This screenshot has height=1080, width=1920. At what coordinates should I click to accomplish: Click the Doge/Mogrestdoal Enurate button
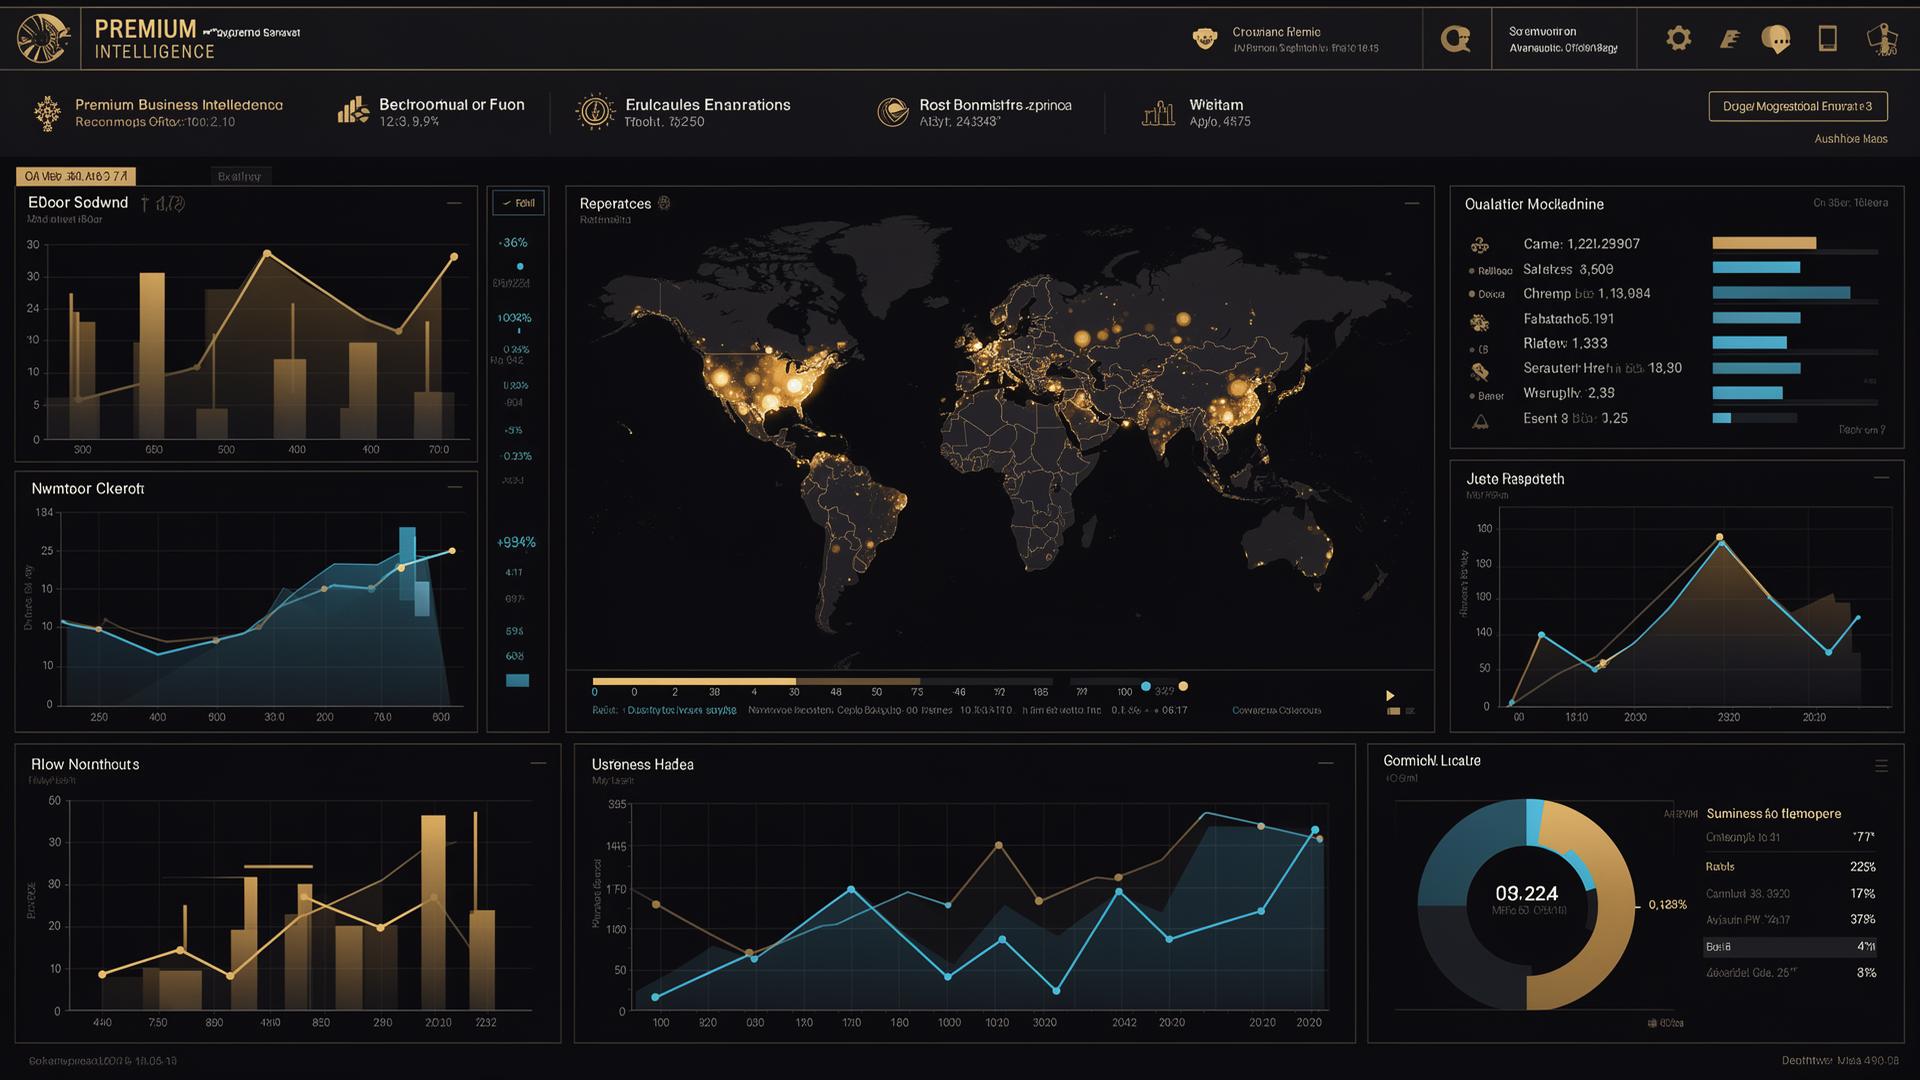(x=1797, y=106)
